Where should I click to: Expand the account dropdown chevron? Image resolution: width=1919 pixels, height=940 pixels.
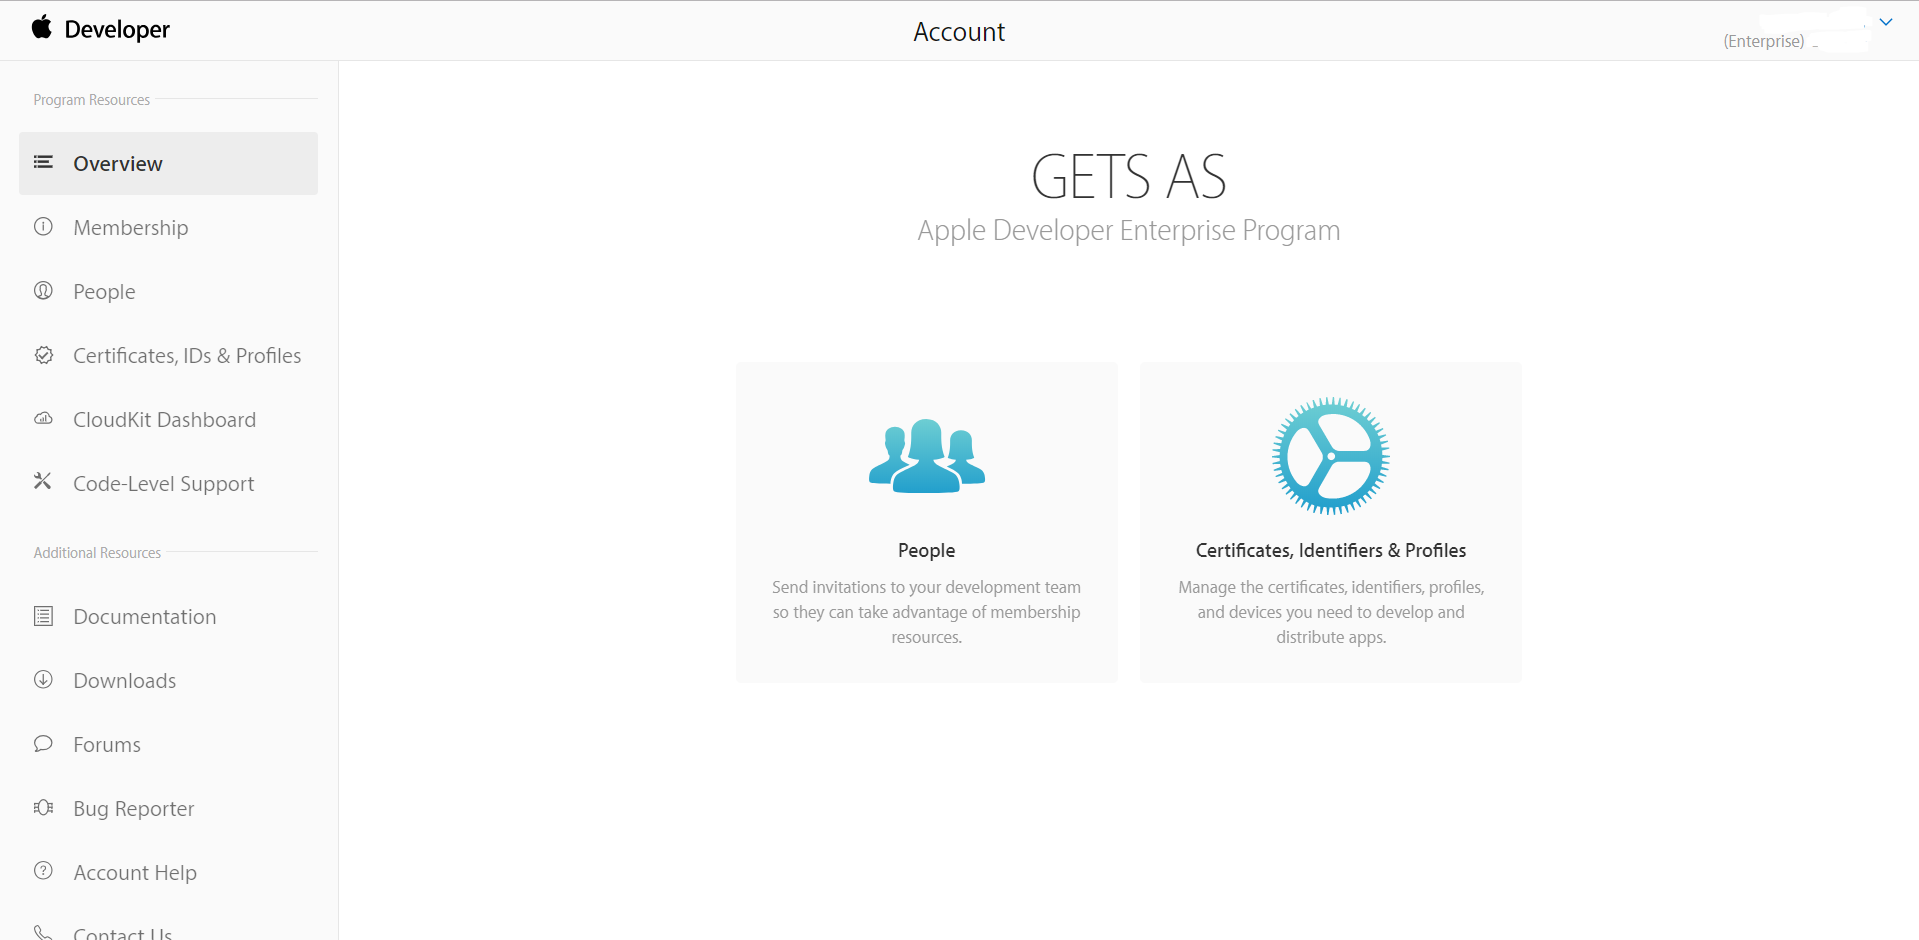pos(1886,22)
